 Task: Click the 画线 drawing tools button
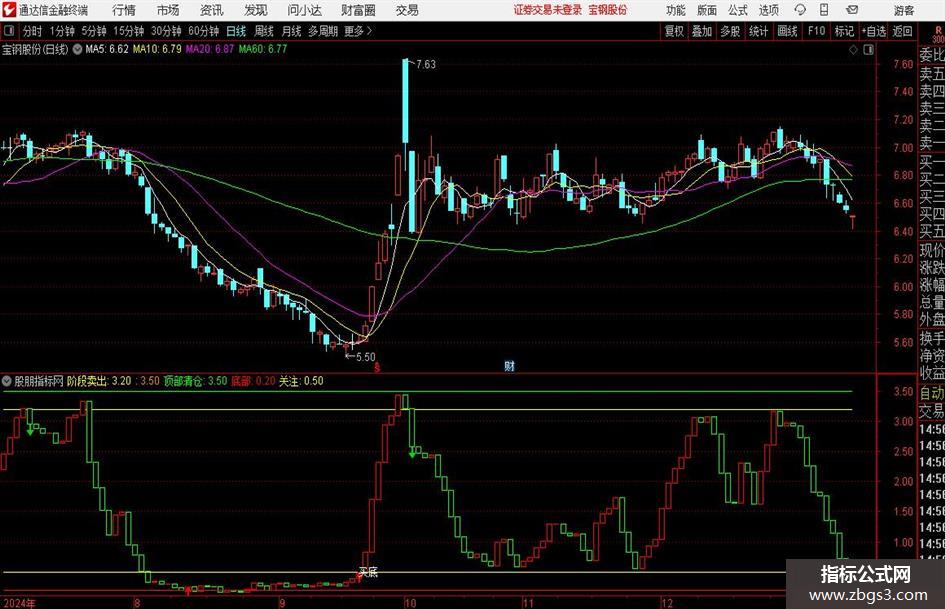(x=787, y=31)
